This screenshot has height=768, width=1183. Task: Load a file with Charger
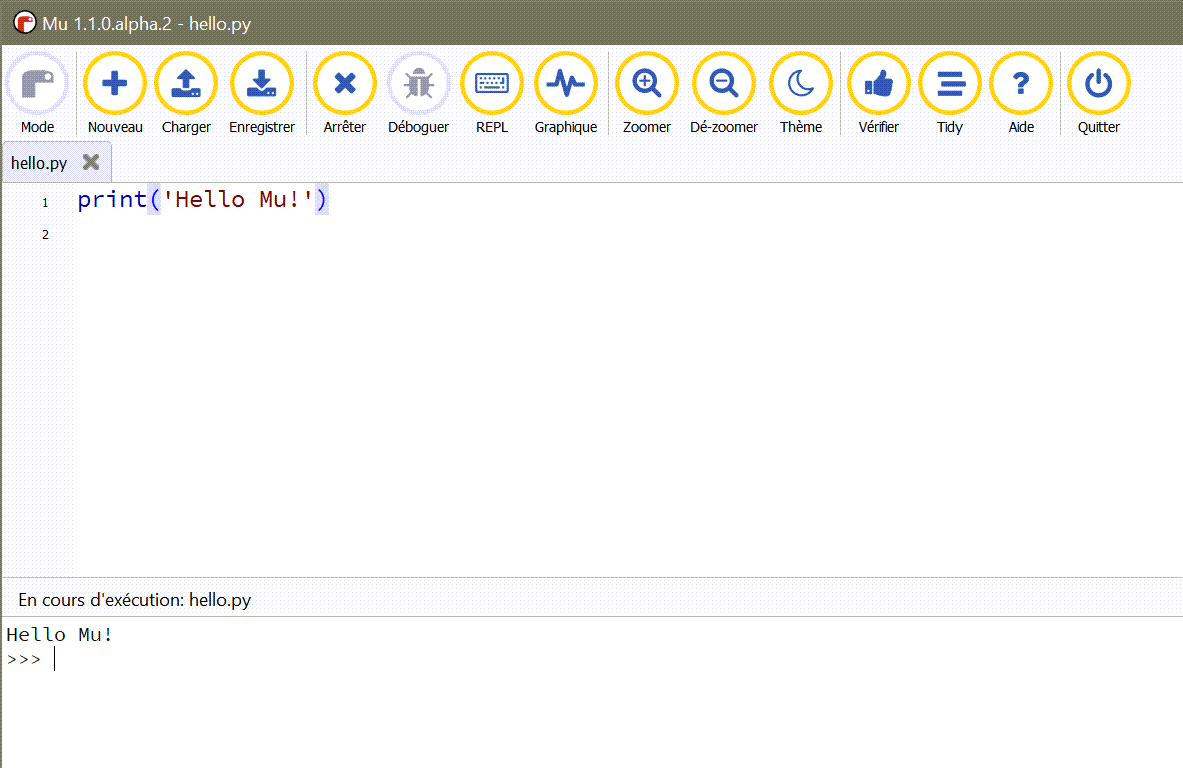coord(186,94)
